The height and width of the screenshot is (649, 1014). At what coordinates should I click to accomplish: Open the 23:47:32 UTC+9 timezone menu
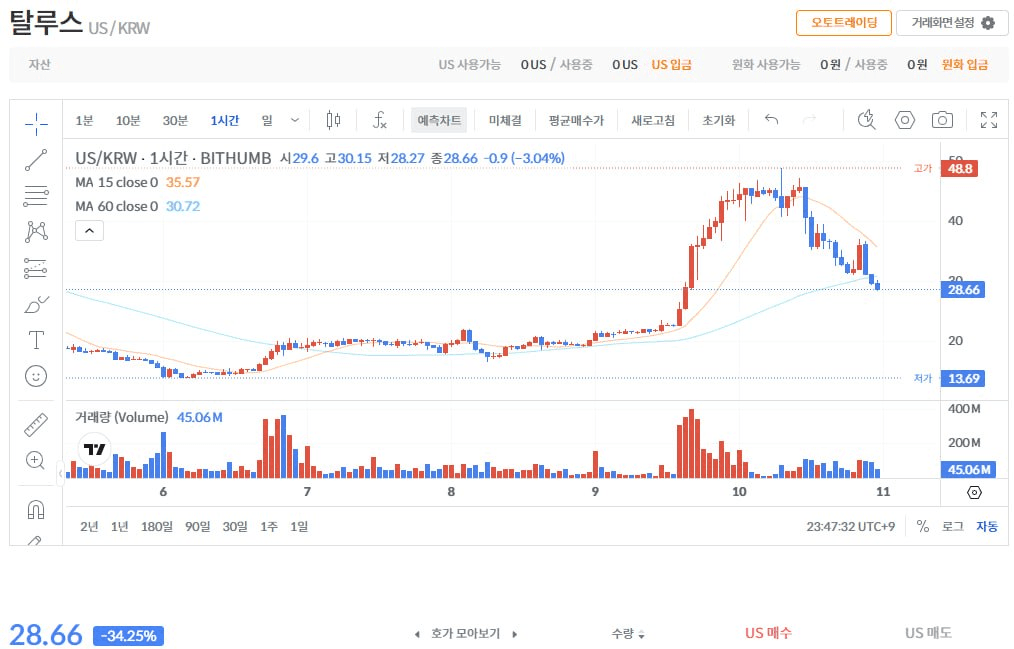pyautogui.click(x=850, y=526)
